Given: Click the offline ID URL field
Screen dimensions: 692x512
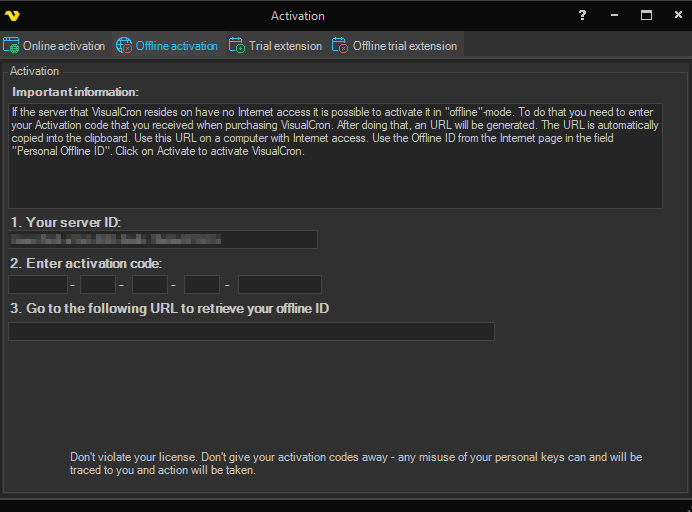Looking at the screenshot, I should (x=251, y=331).
